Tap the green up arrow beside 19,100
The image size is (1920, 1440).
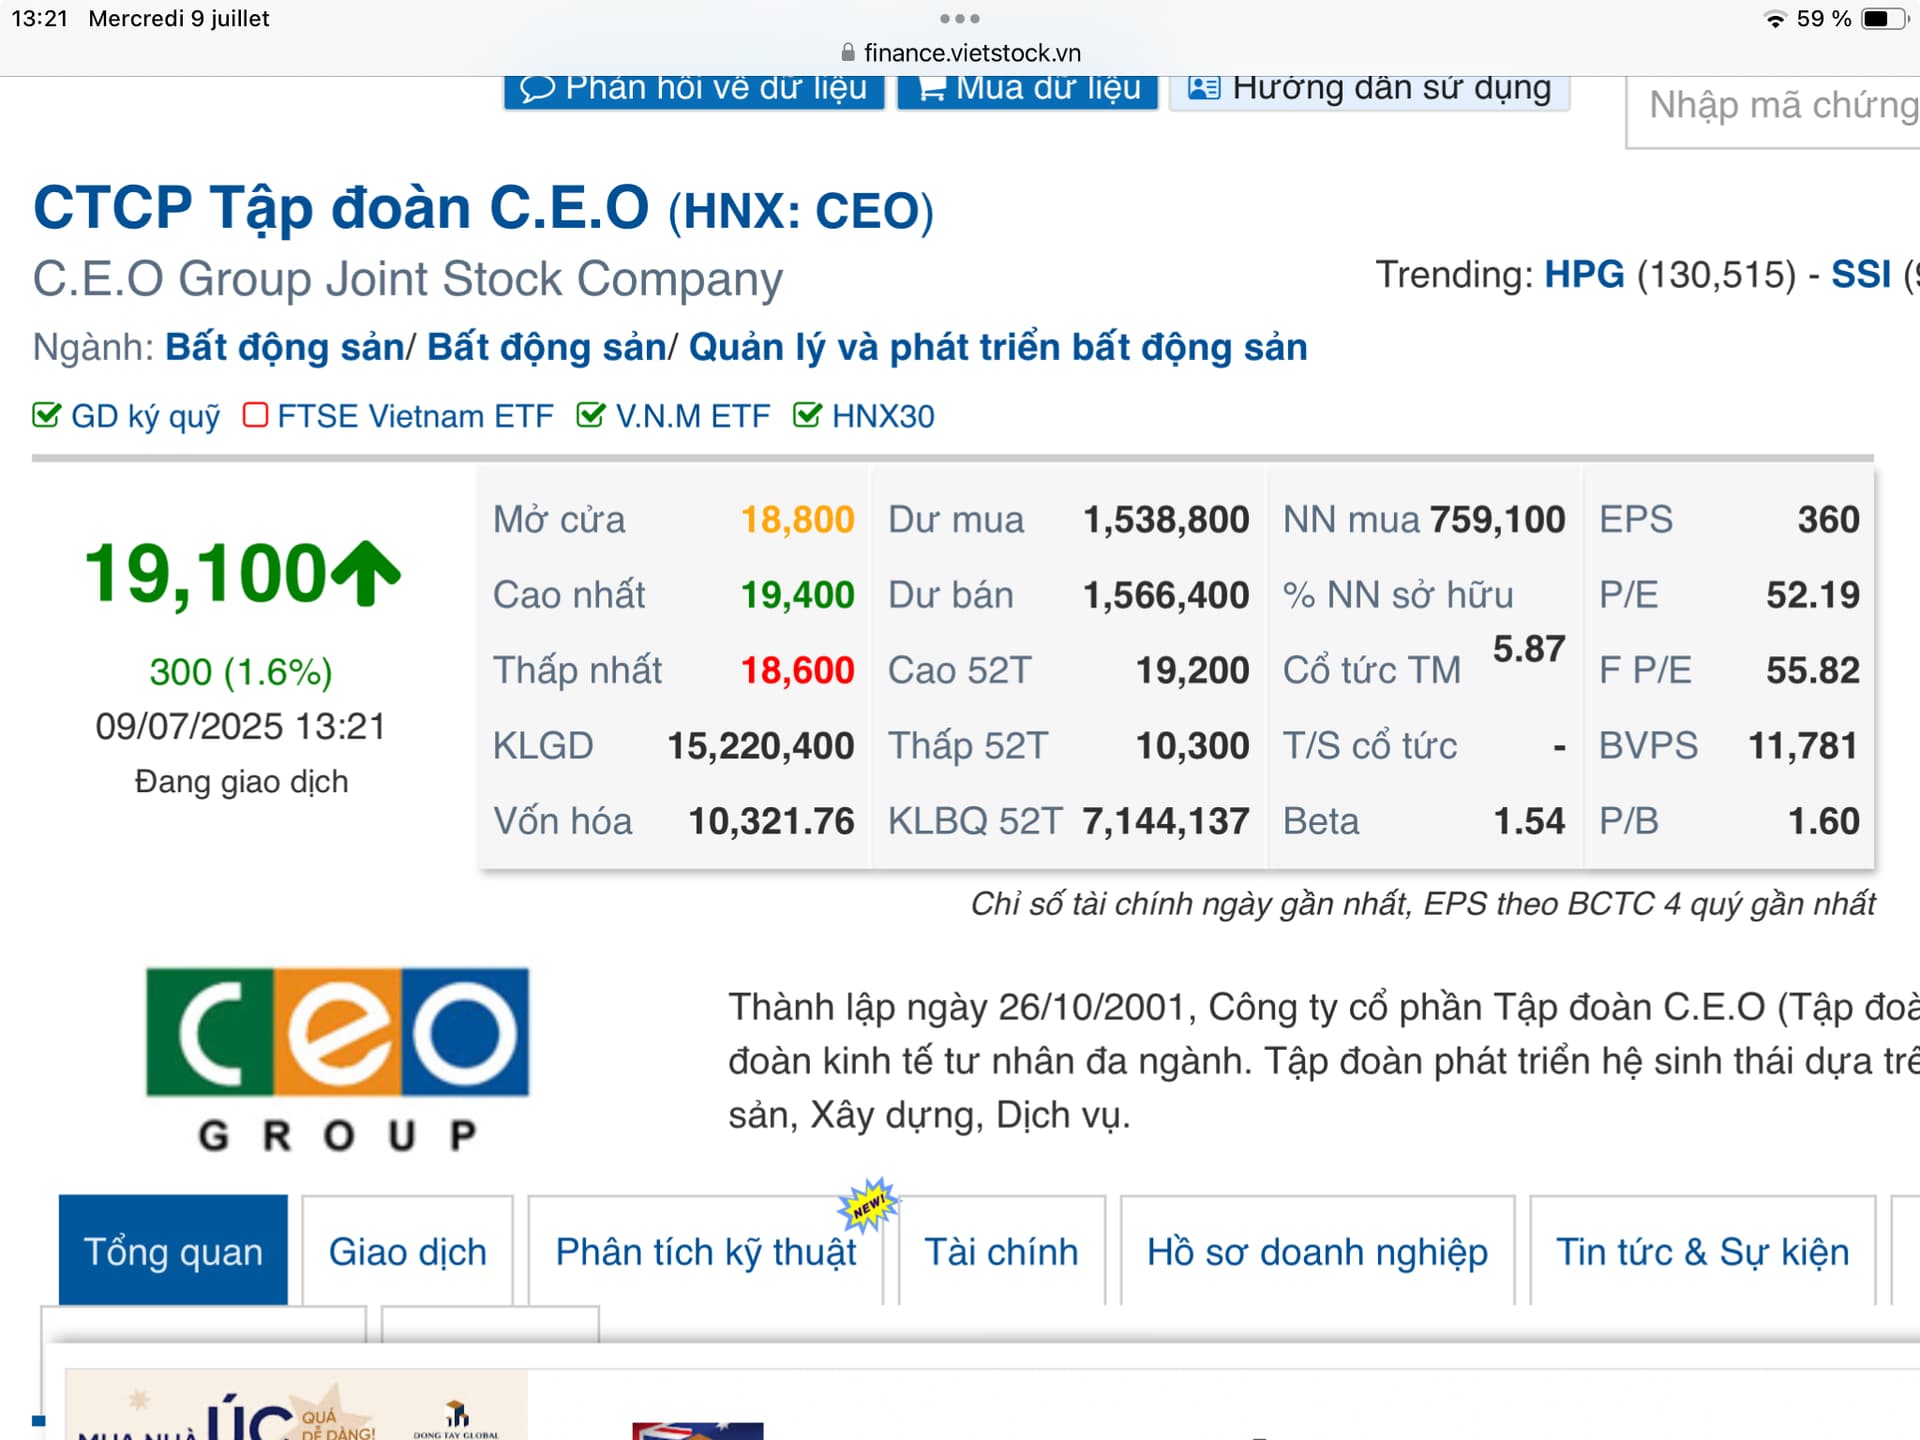[366, 574]
